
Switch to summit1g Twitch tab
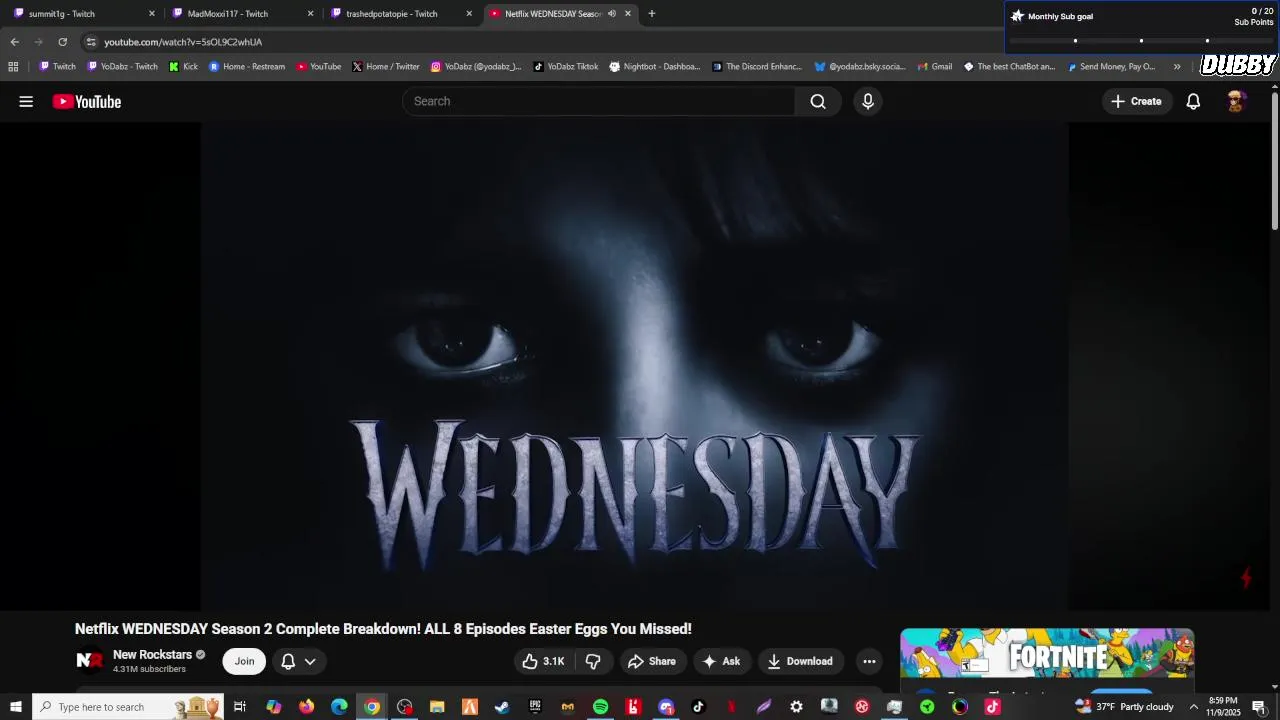pyautogui.click(x=83, y=14)
